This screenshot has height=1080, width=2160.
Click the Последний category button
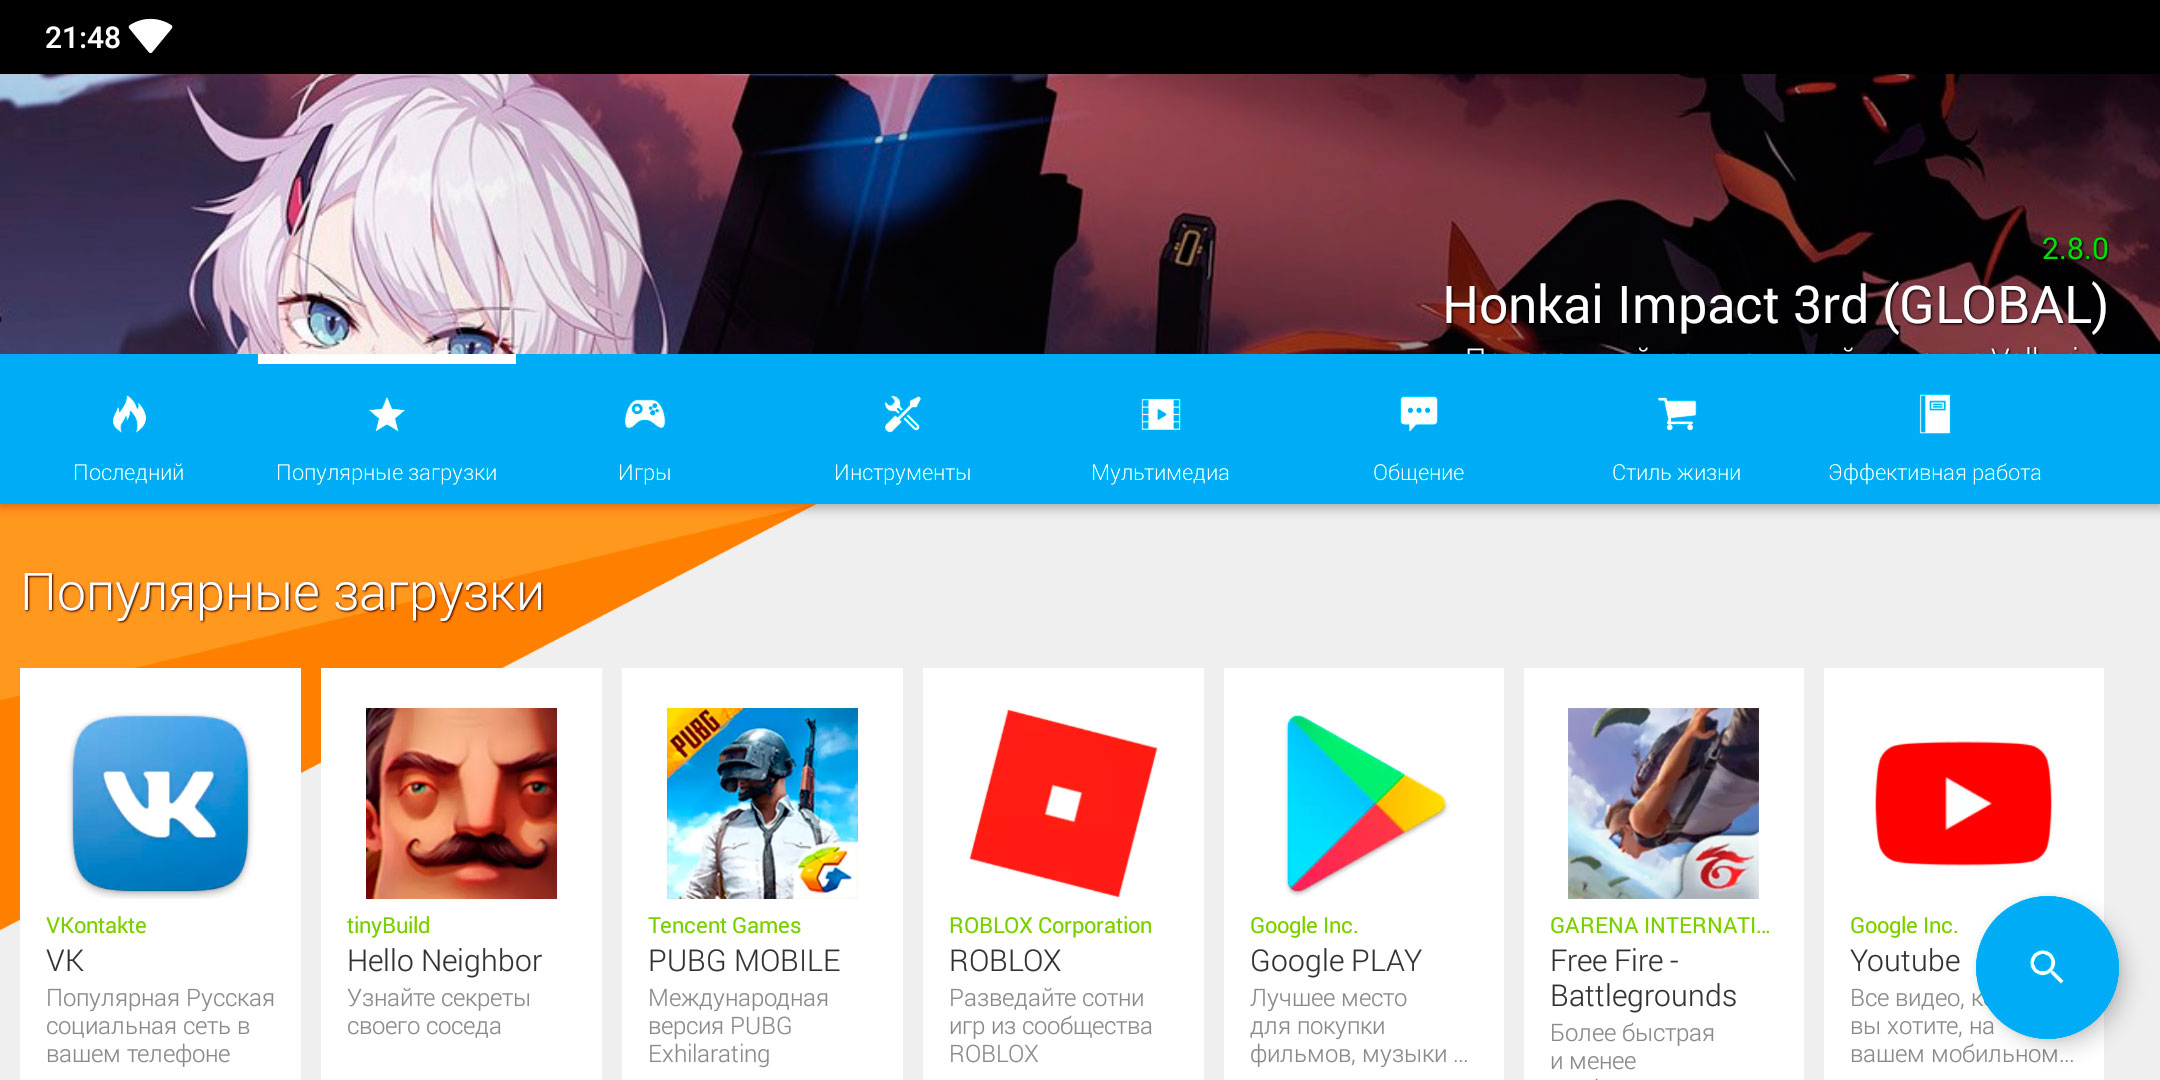point(129,446)
